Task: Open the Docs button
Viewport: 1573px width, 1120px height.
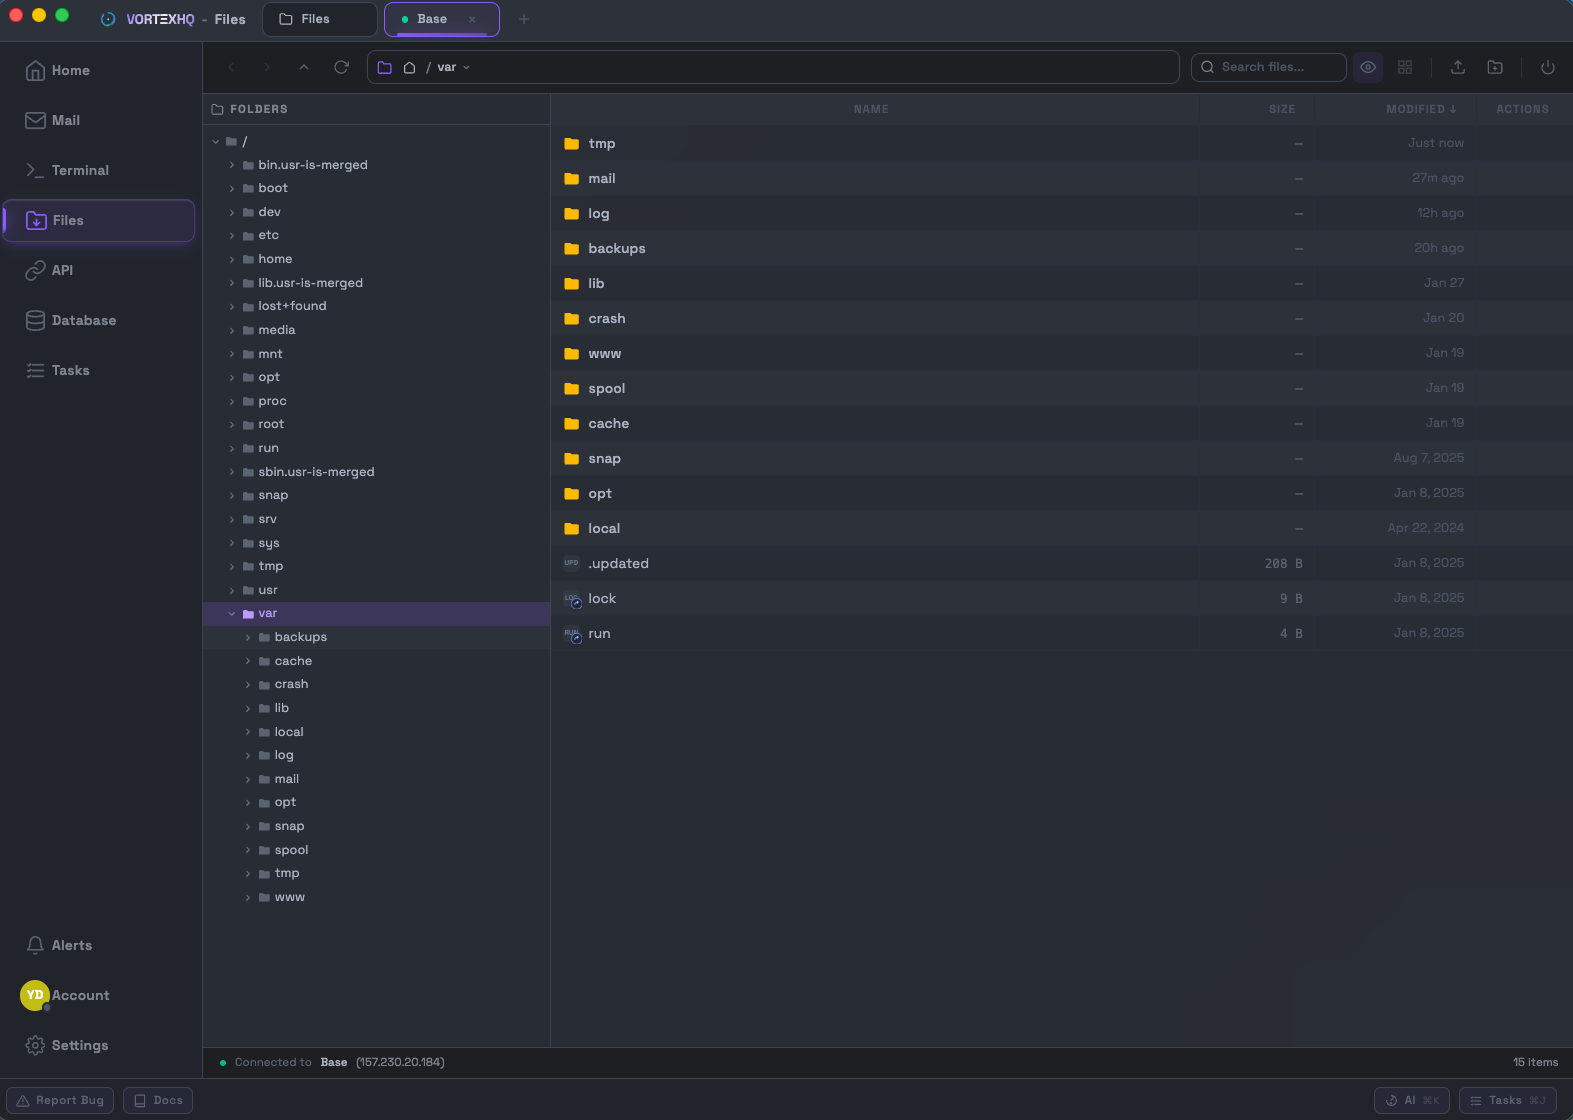Action: (x=158, y=1100)
